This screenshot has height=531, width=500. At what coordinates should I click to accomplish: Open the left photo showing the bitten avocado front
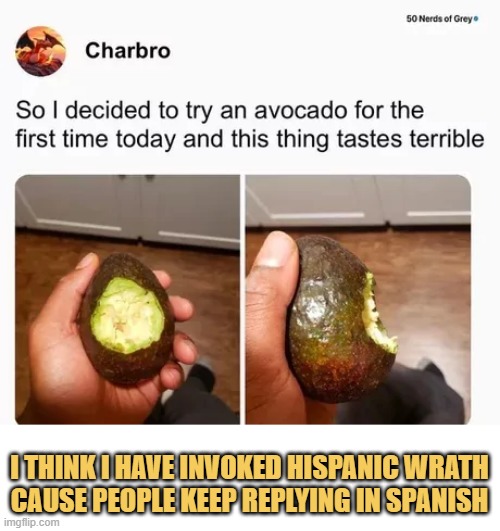[127, 299]
